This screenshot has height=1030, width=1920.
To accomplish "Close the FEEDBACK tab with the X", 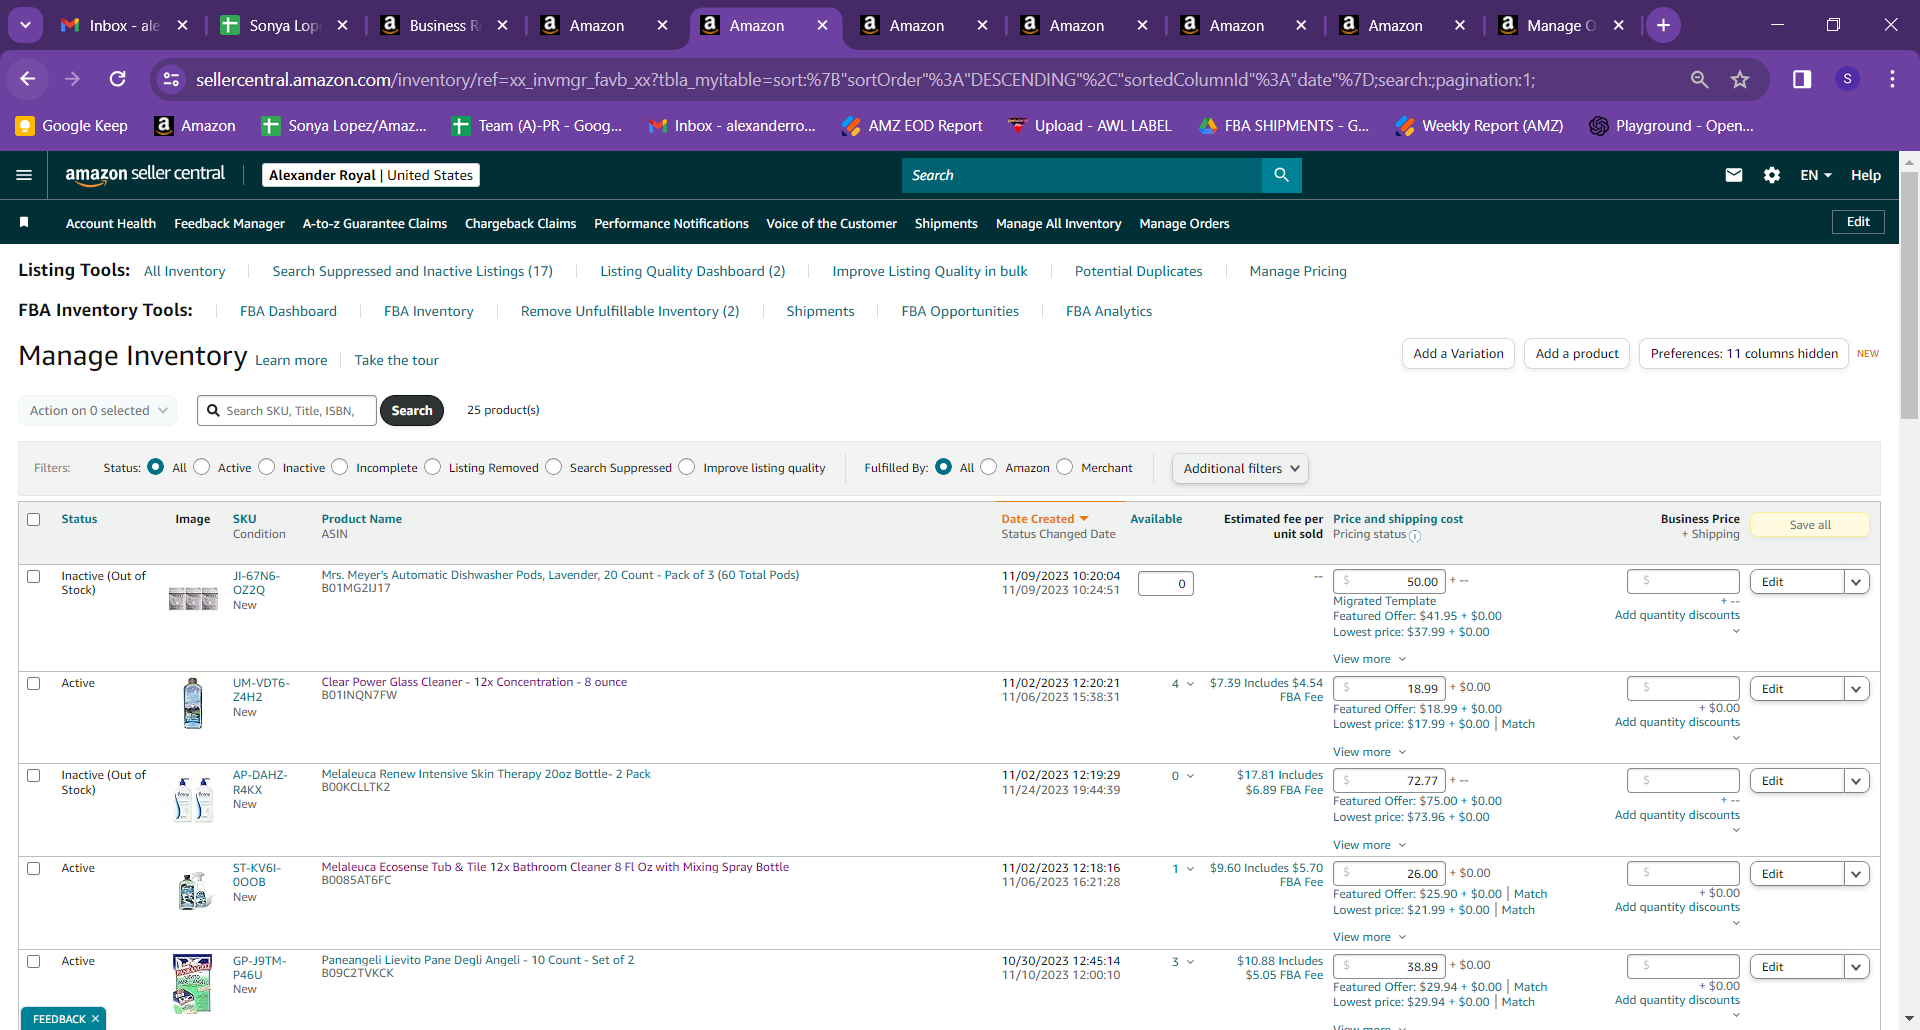I will pos(95,1019).
